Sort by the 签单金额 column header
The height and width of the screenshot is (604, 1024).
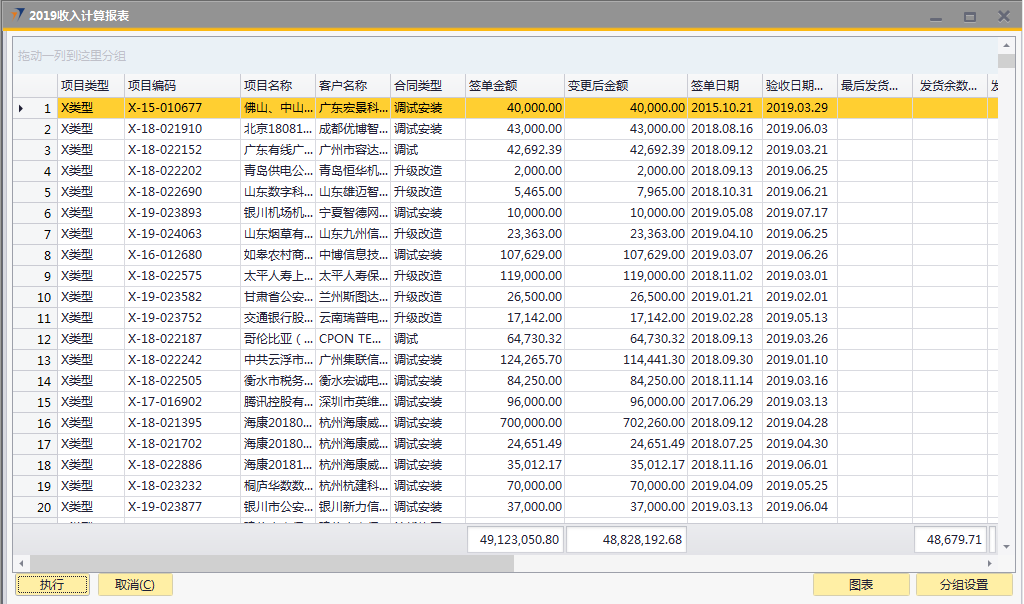tap(514, 86)
